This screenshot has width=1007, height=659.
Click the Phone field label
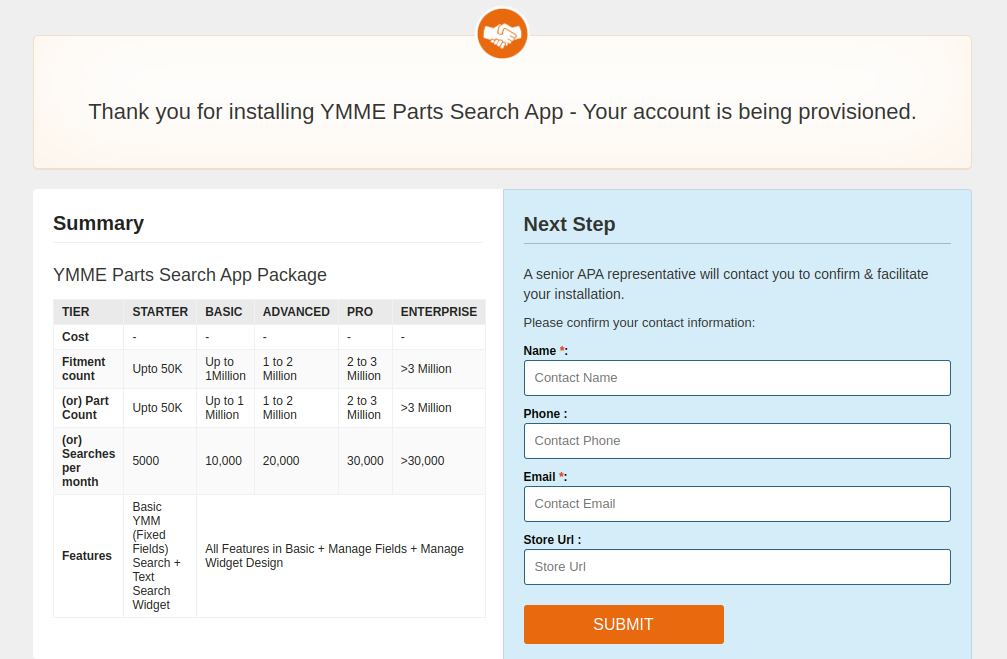click(545, 414)
